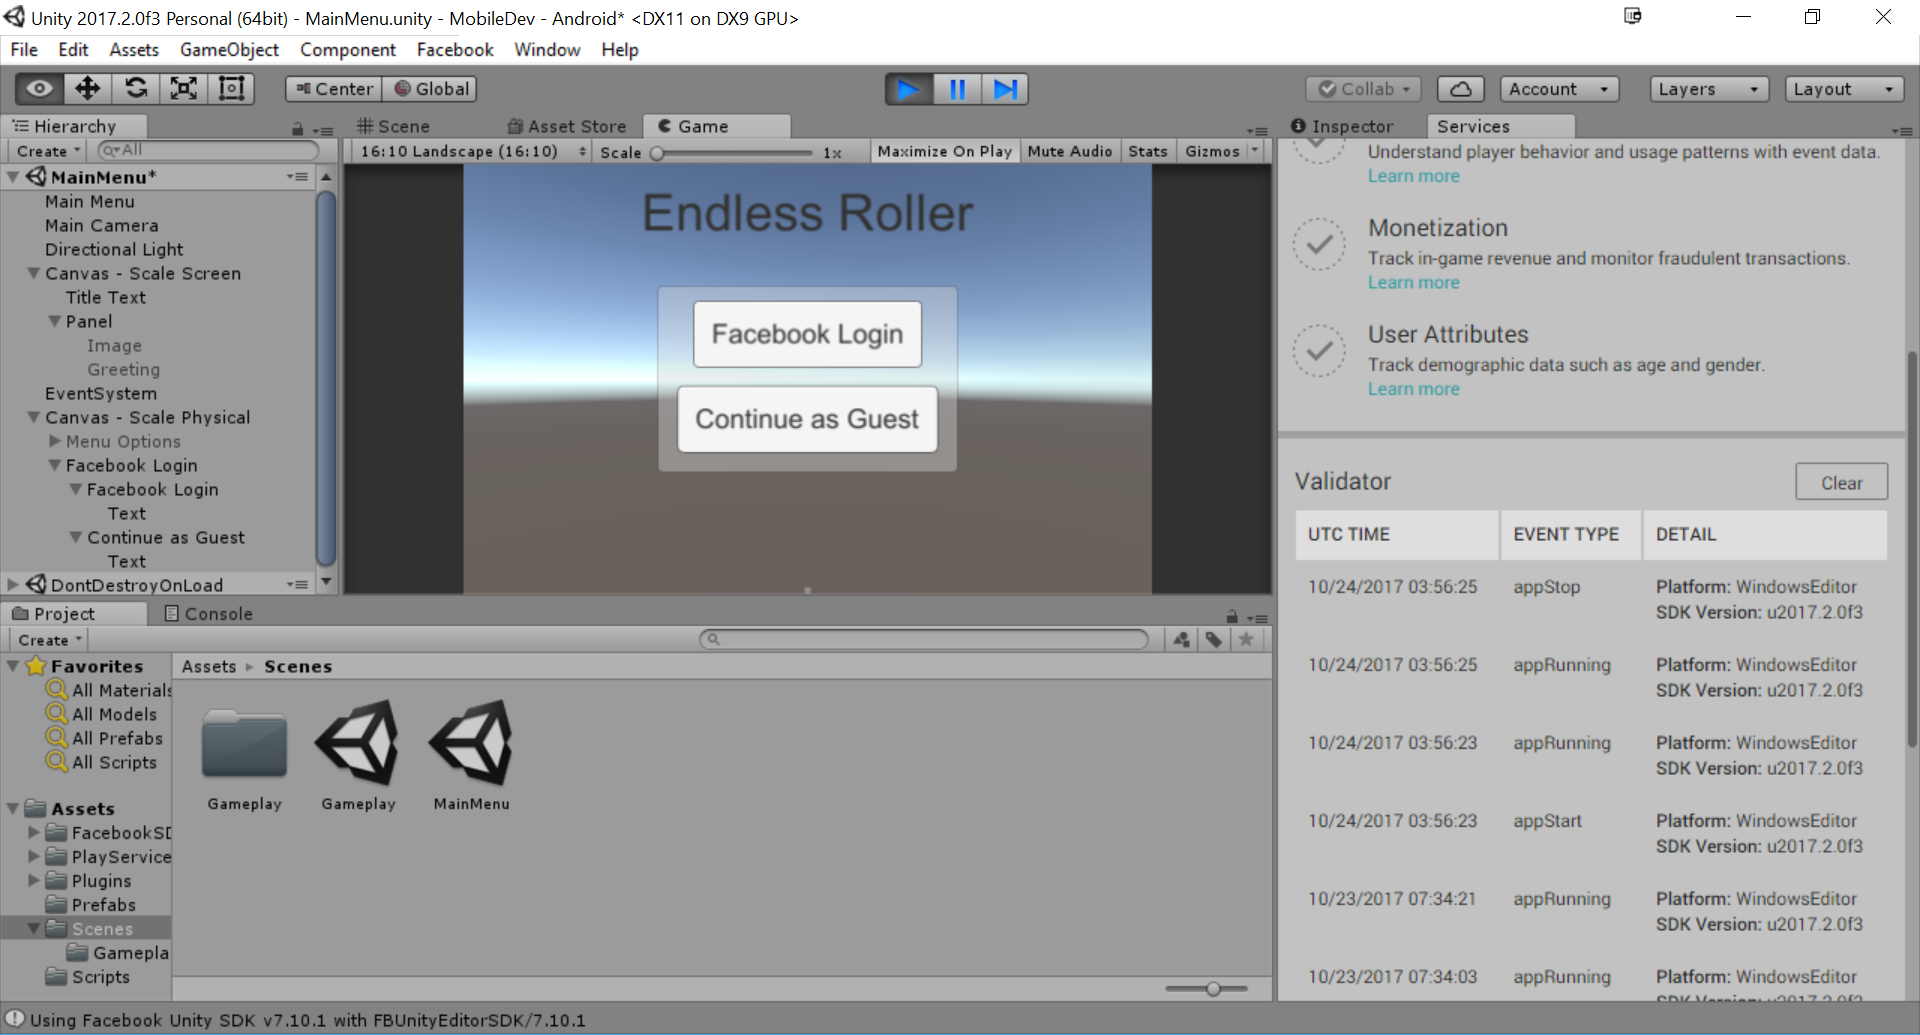Click the Project search field
This screenshot has width=1920, height=1035.
point(924,639)
